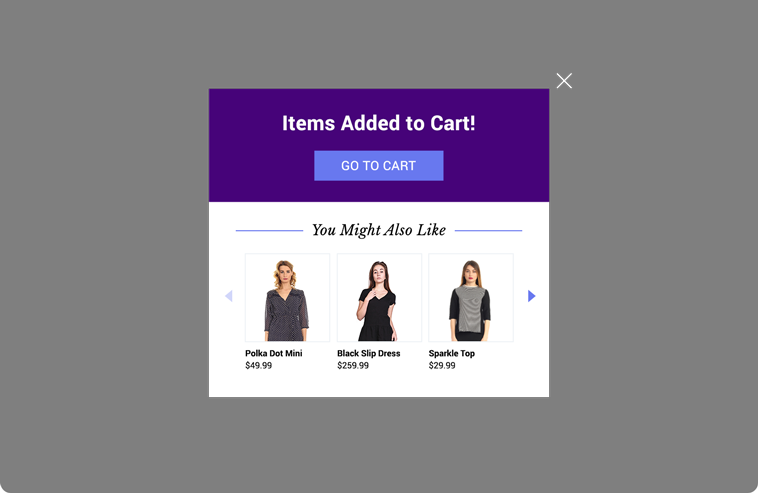
Task: Click the white panel area below product prices
Action: [x=379, y=384]
